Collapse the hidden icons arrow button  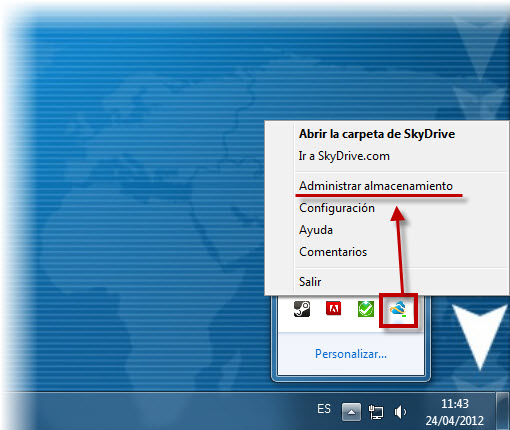point(351,412)
